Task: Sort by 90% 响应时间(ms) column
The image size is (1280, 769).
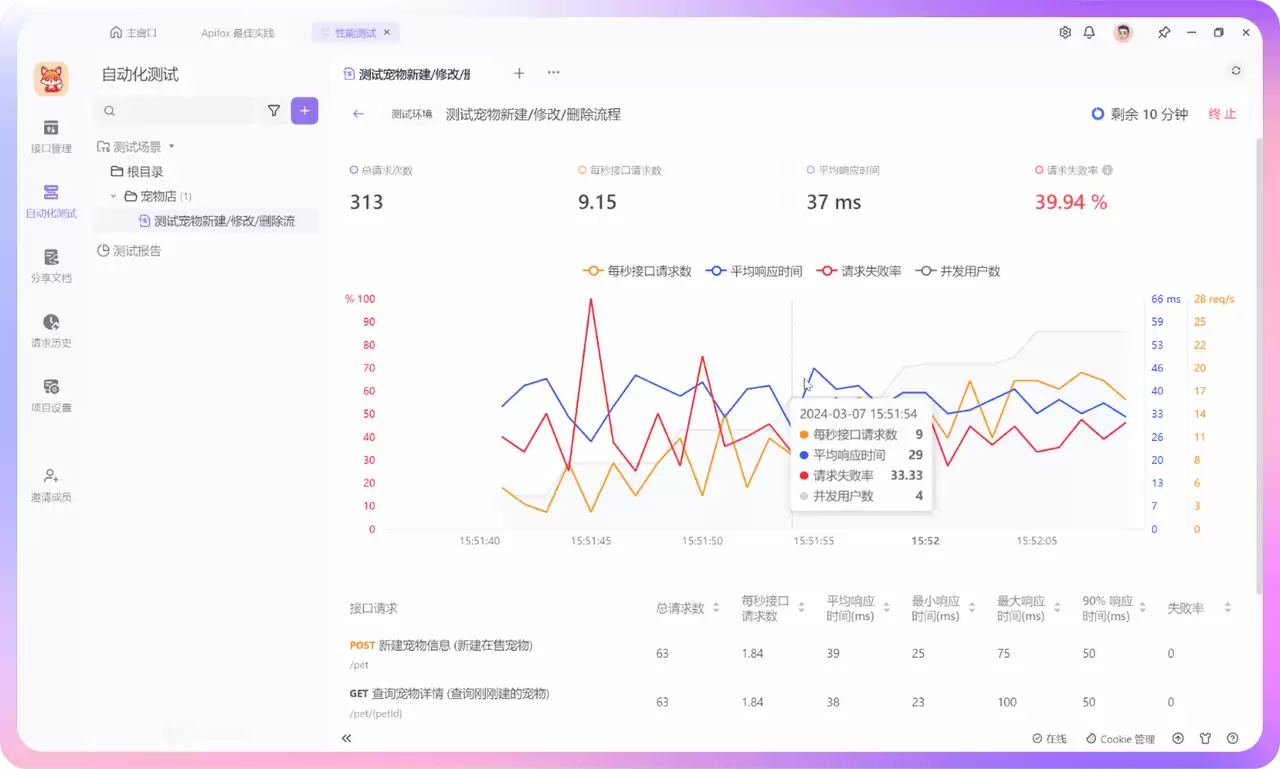Action: click(x=1142, y=608)
